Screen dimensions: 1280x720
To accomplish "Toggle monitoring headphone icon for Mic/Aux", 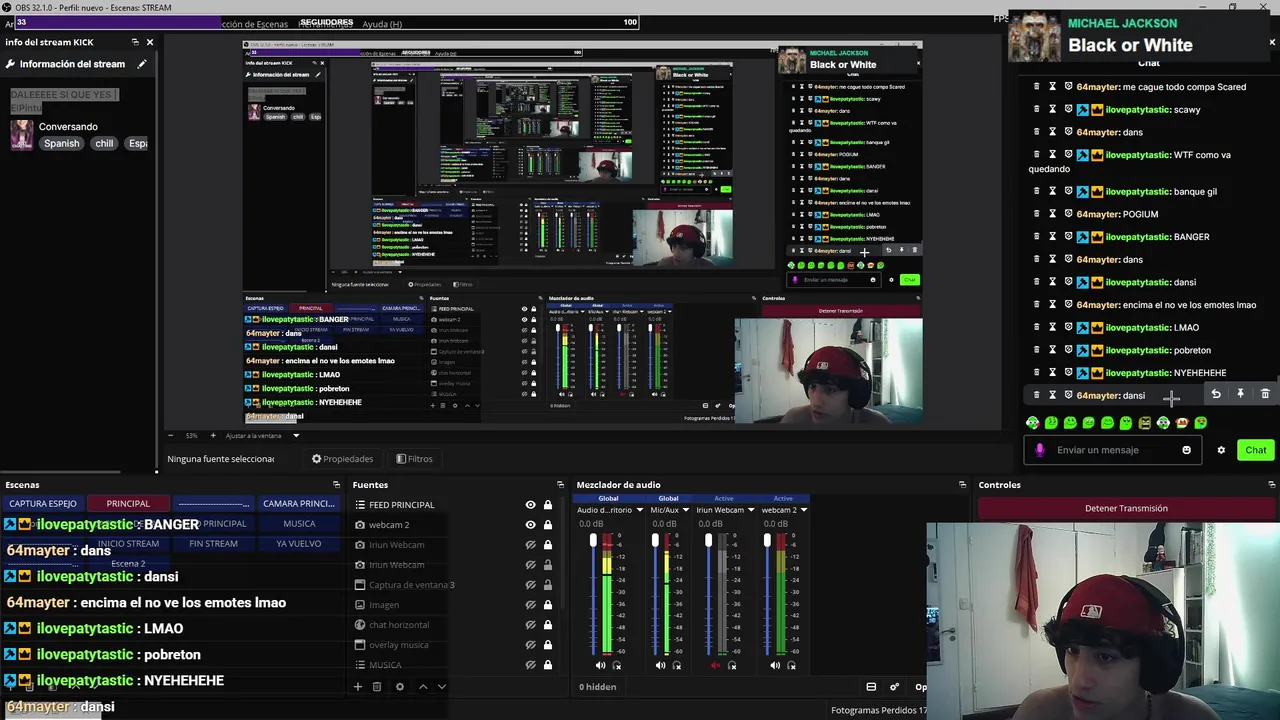I will point(677,665).
